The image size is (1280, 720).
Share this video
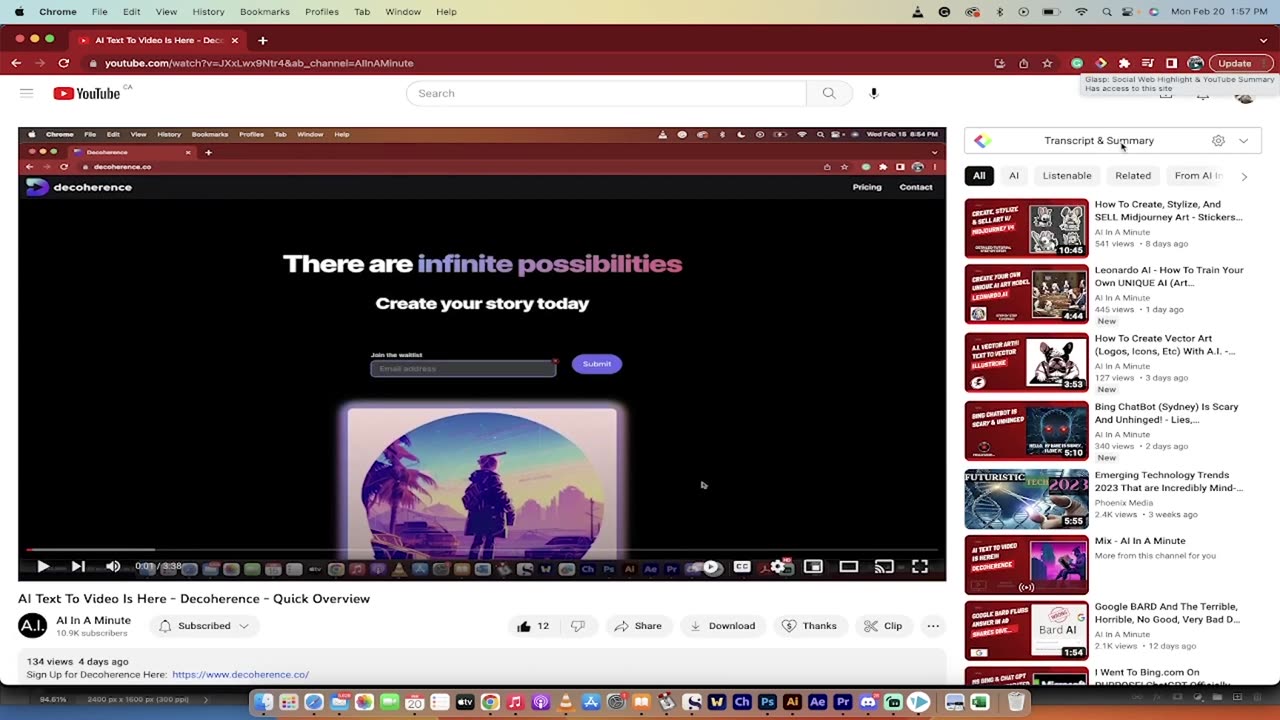pyautogui.click(x=638, y=626)
